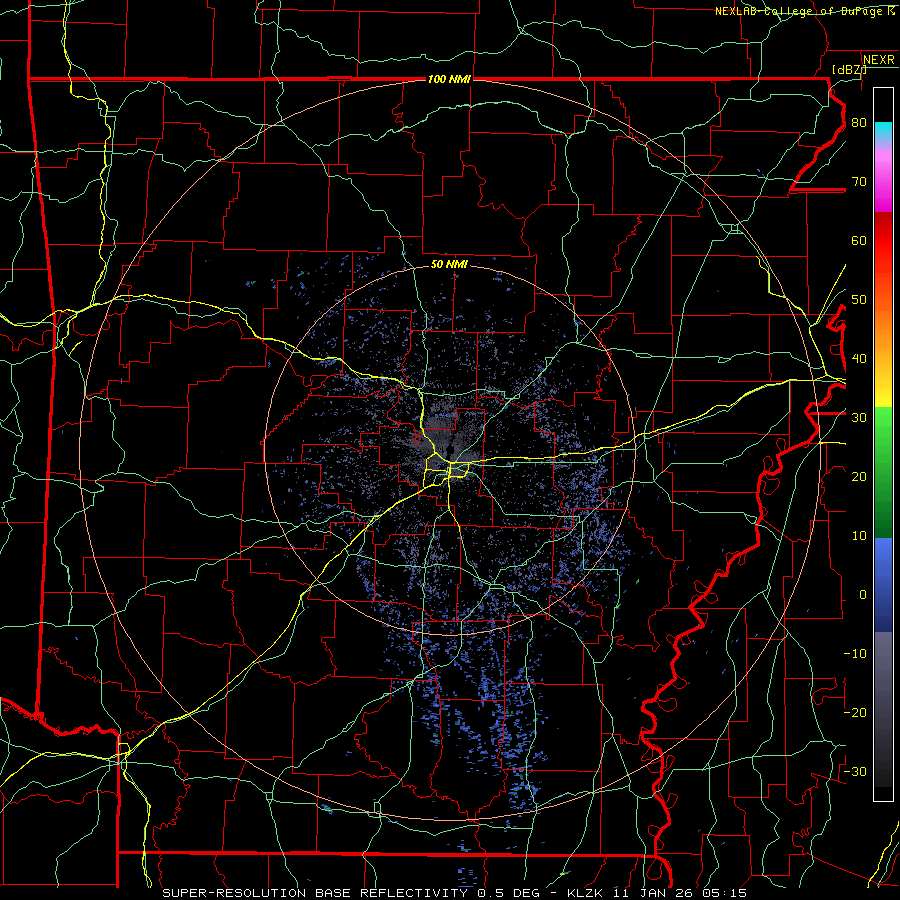The width and height of the screenshot is (900, 900).
Task: Click the "-10" tick label on the dBZ scale
Action: (855, 654)
